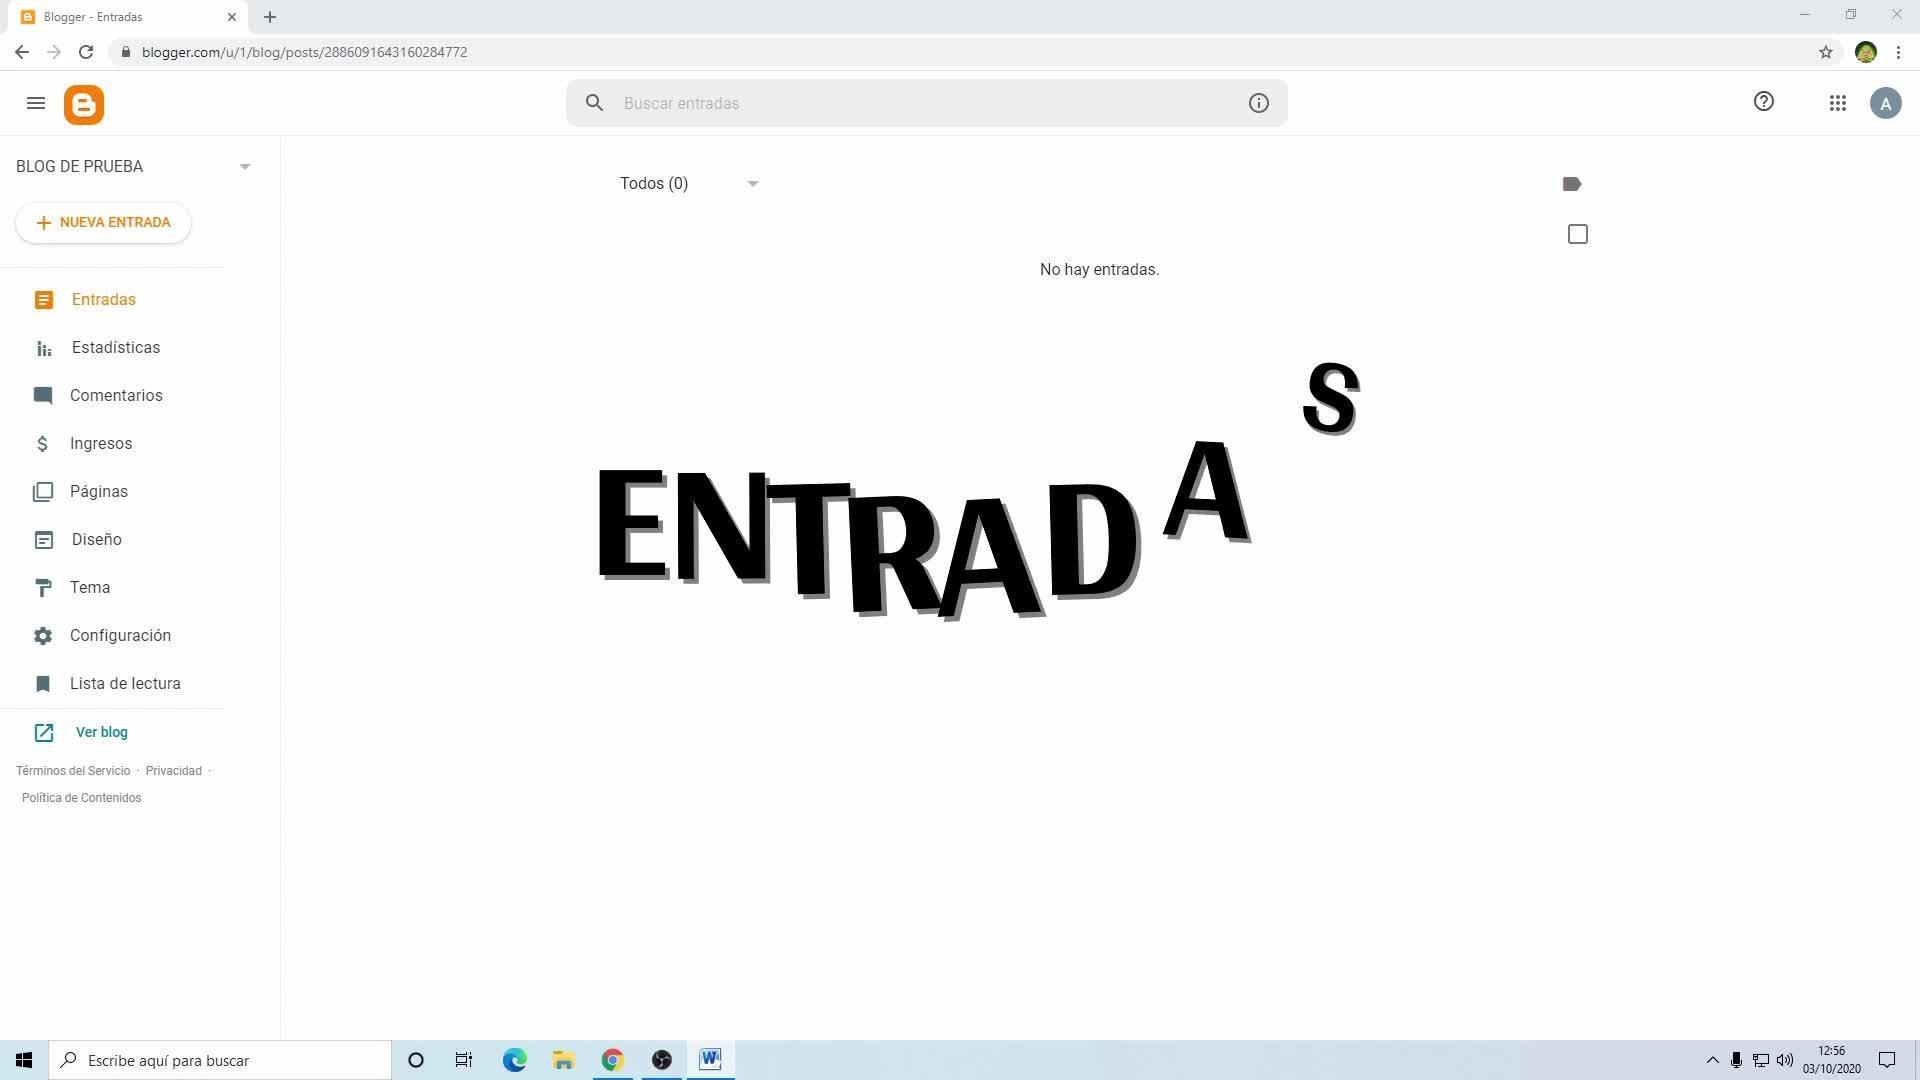Tick the select-all entries checkbox

(1577, 234)
